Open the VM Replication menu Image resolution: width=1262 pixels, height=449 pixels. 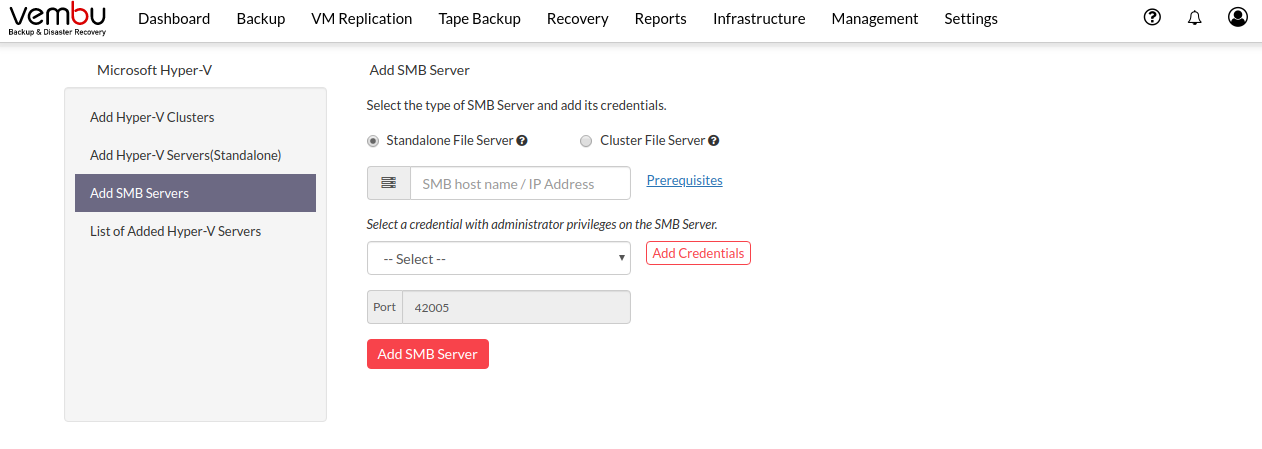362,18
